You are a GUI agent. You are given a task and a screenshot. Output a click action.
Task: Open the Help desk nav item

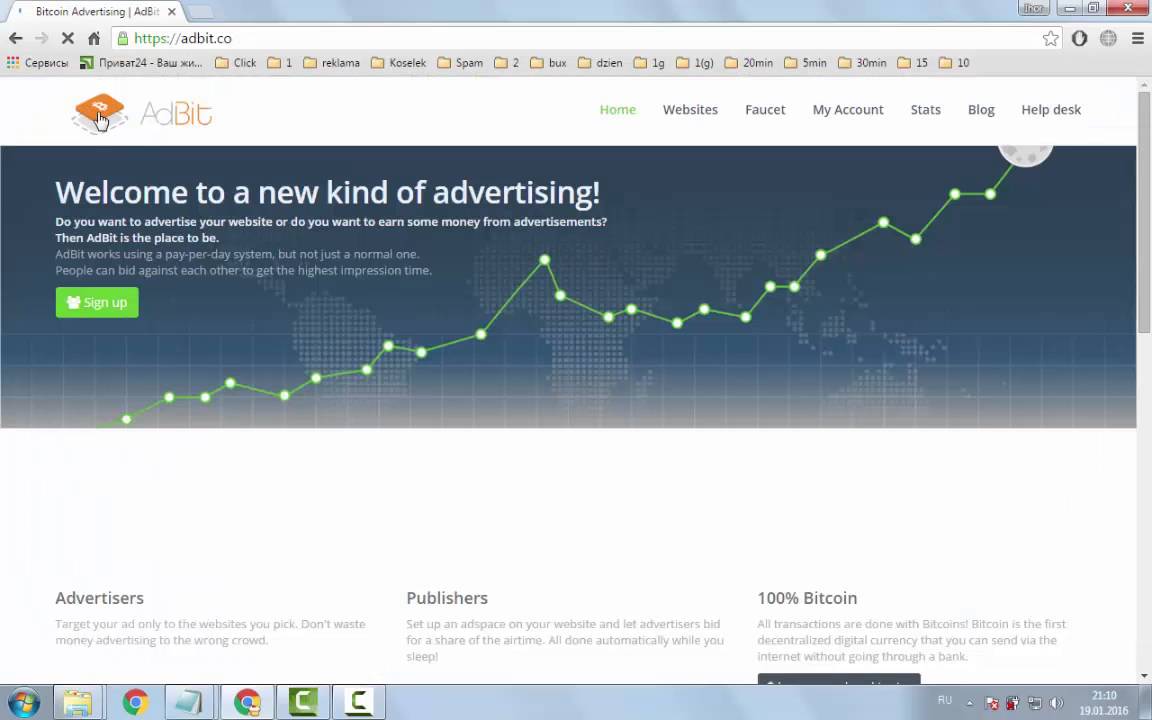point(1051,109)
